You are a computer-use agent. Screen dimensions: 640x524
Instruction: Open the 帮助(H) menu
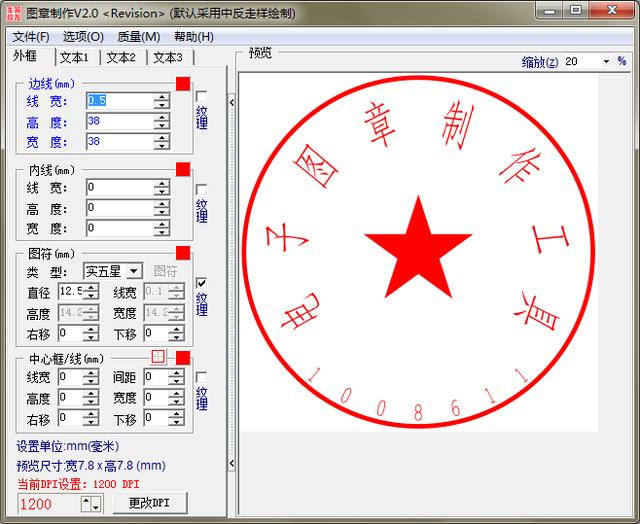tap(194, 37)
